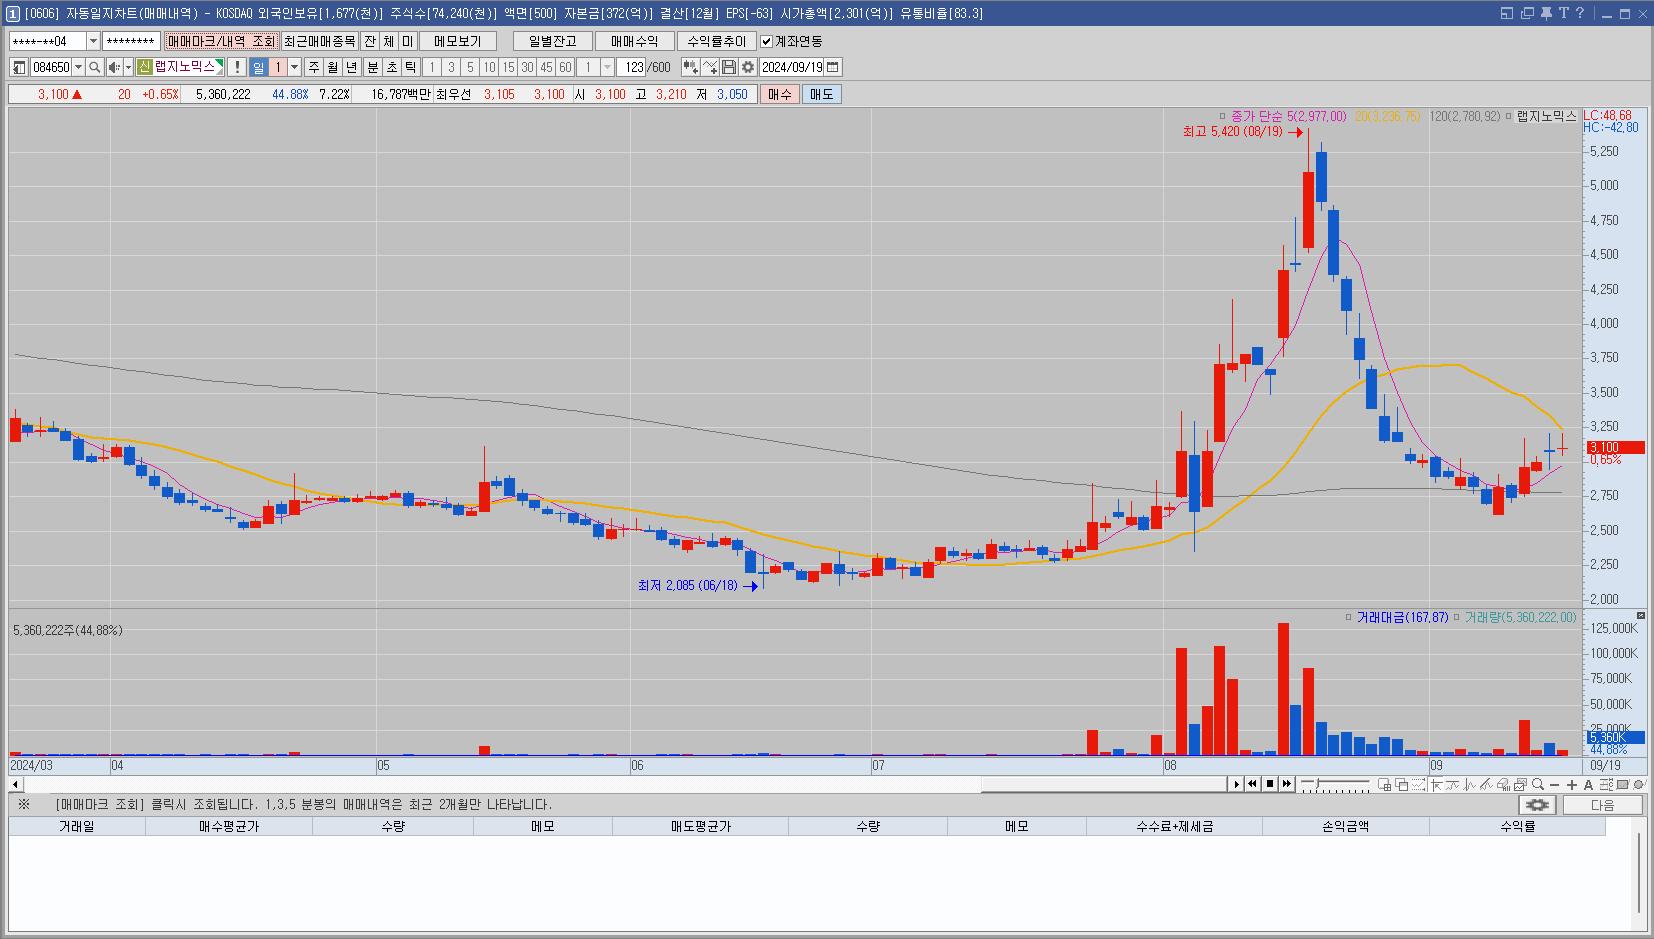Click the T font icon in title bar
Screen dimensions: 1654x939
click(x=1563, y=13)
